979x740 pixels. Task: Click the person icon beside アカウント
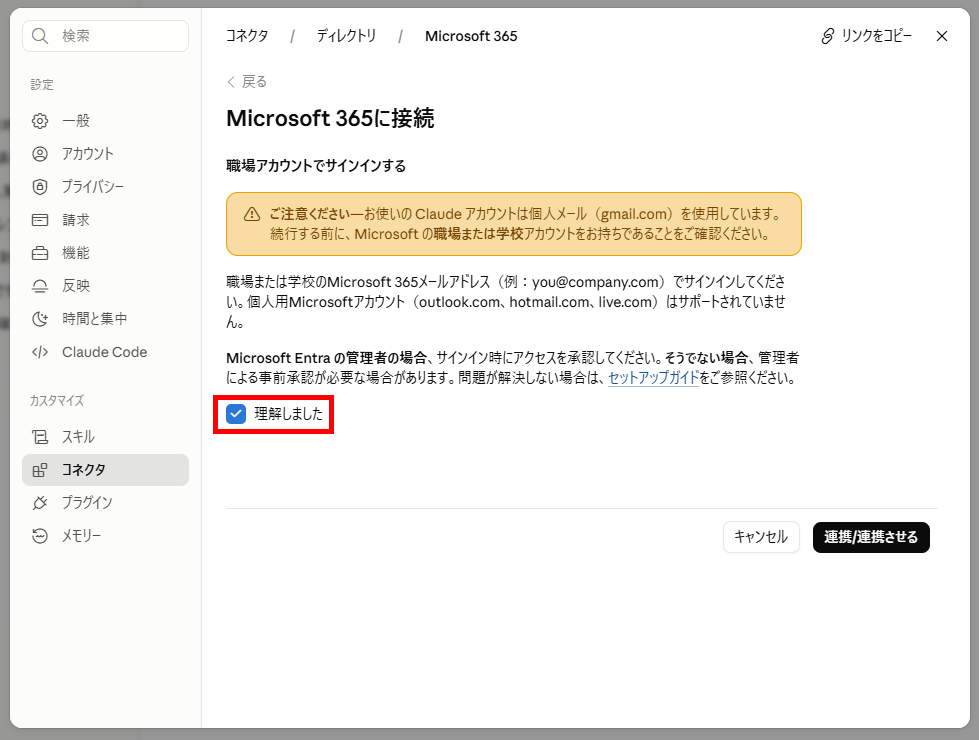(40, 154)
